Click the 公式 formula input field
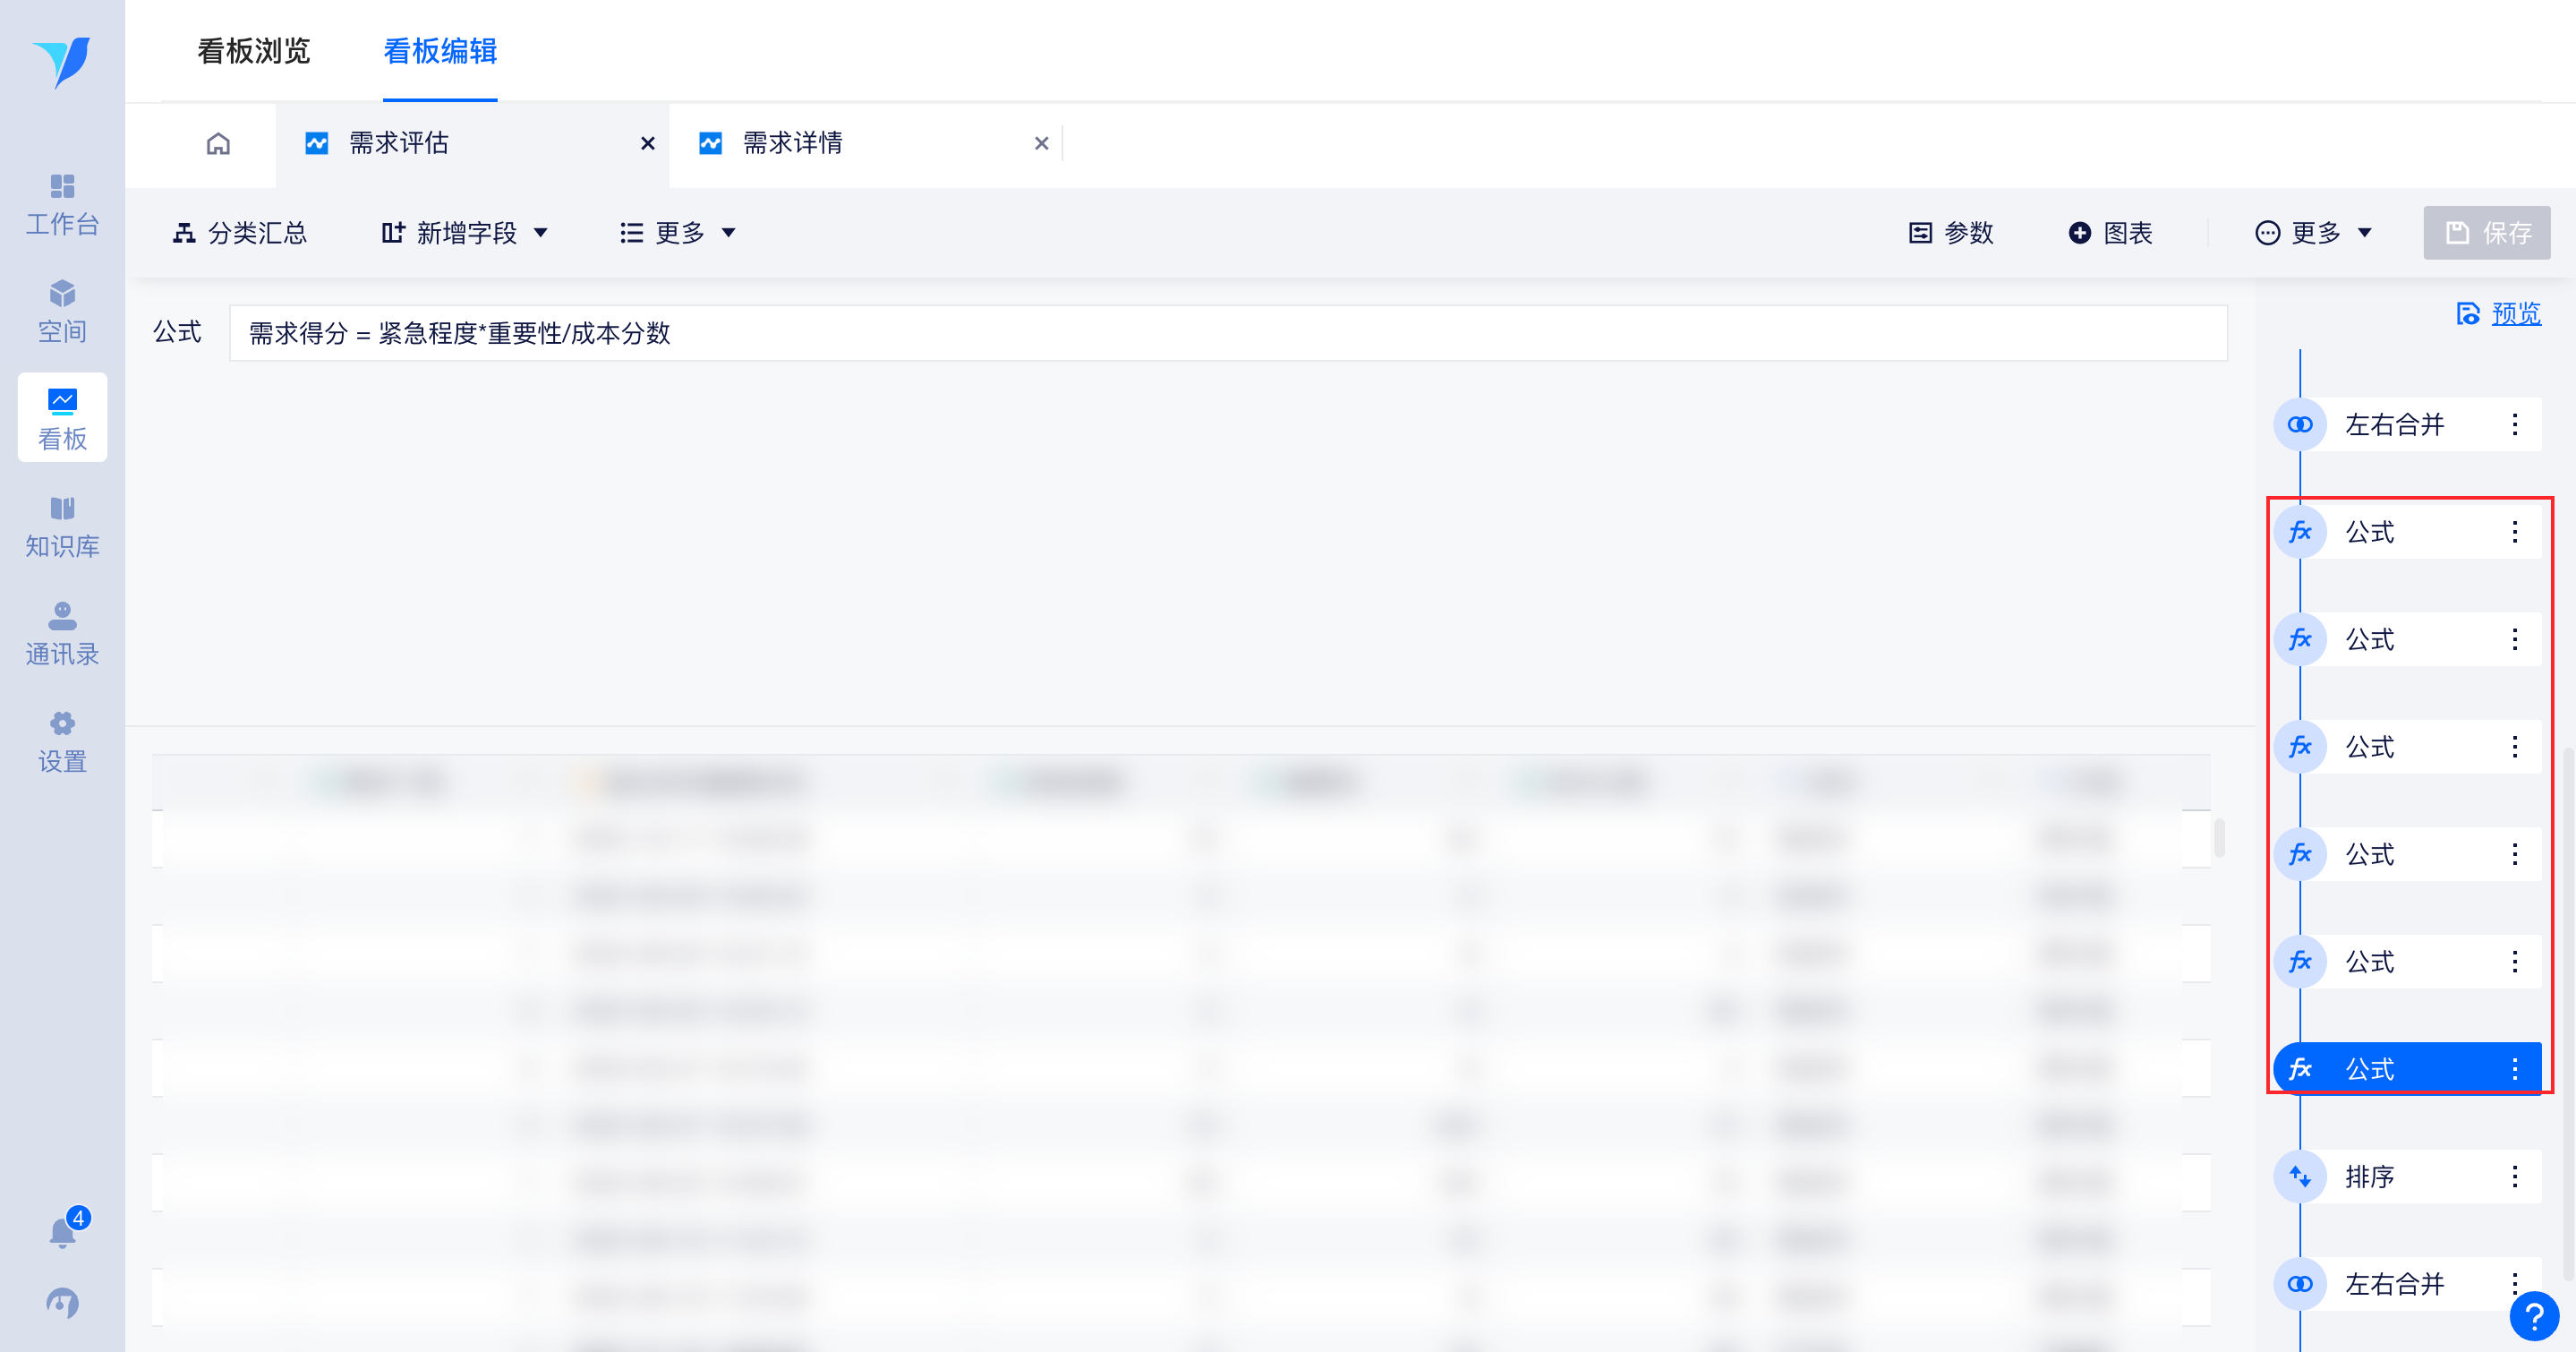Image resolution: width=2576 pixels, height=1352 pixels. pos(1227,333)
